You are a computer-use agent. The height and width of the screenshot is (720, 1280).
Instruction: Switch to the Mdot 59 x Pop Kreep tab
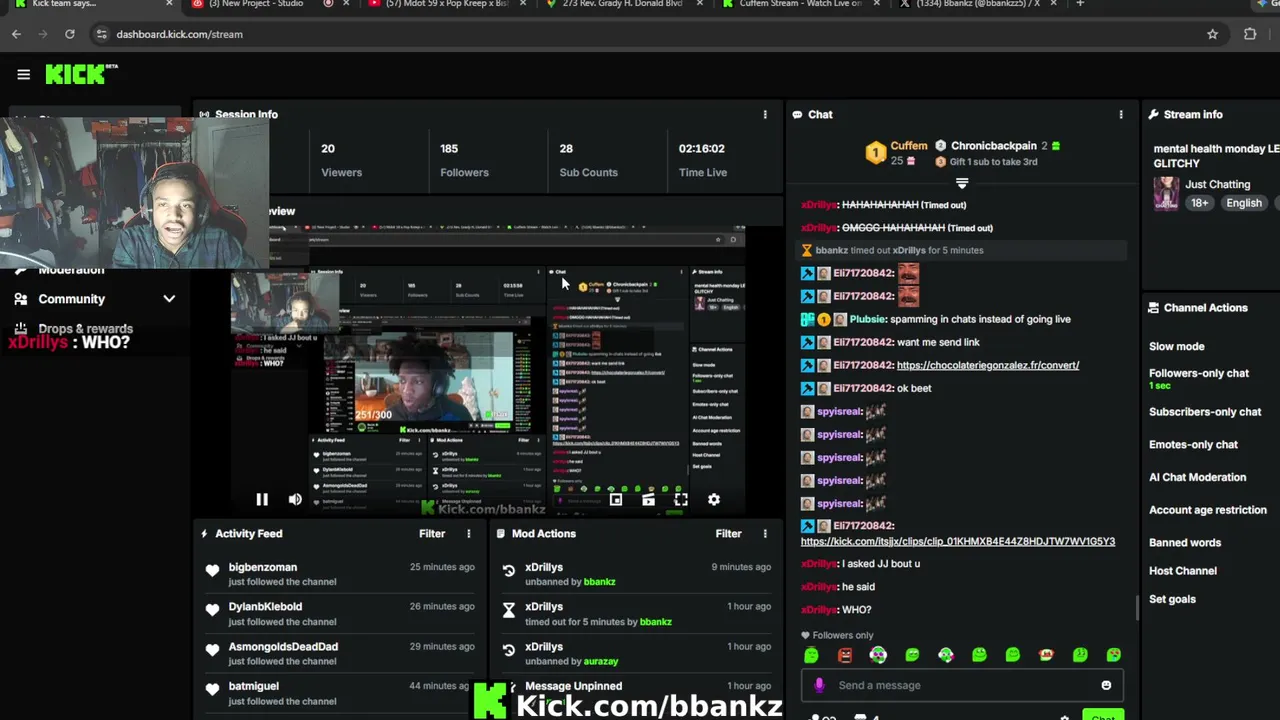click(x=445, y=5)
